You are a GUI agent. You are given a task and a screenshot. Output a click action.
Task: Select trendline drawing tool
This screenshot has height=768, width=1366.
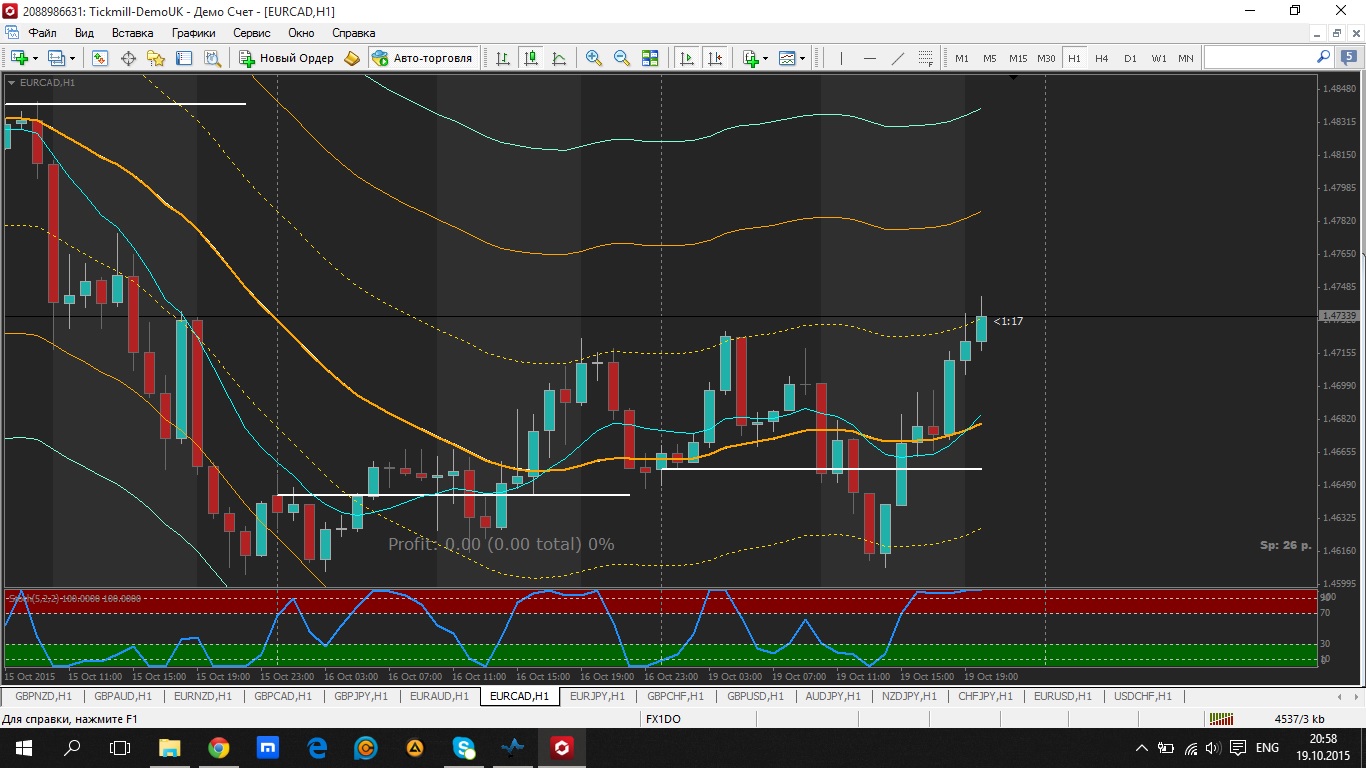coord(898,58)
